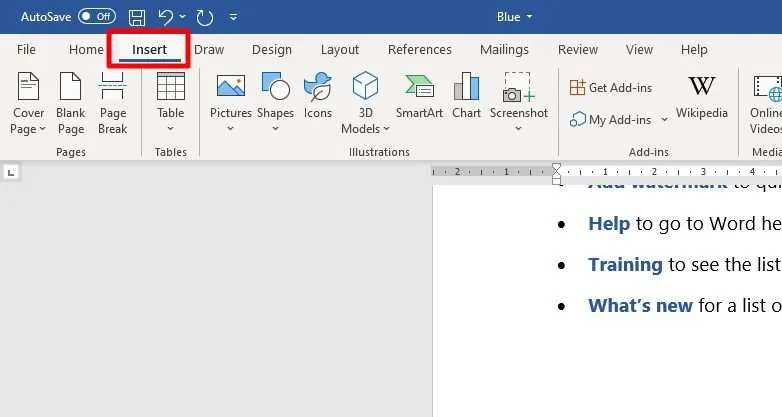Insert a SmartArt graphic
Viewport: 782px width, 417px height.
coord(419,96)
